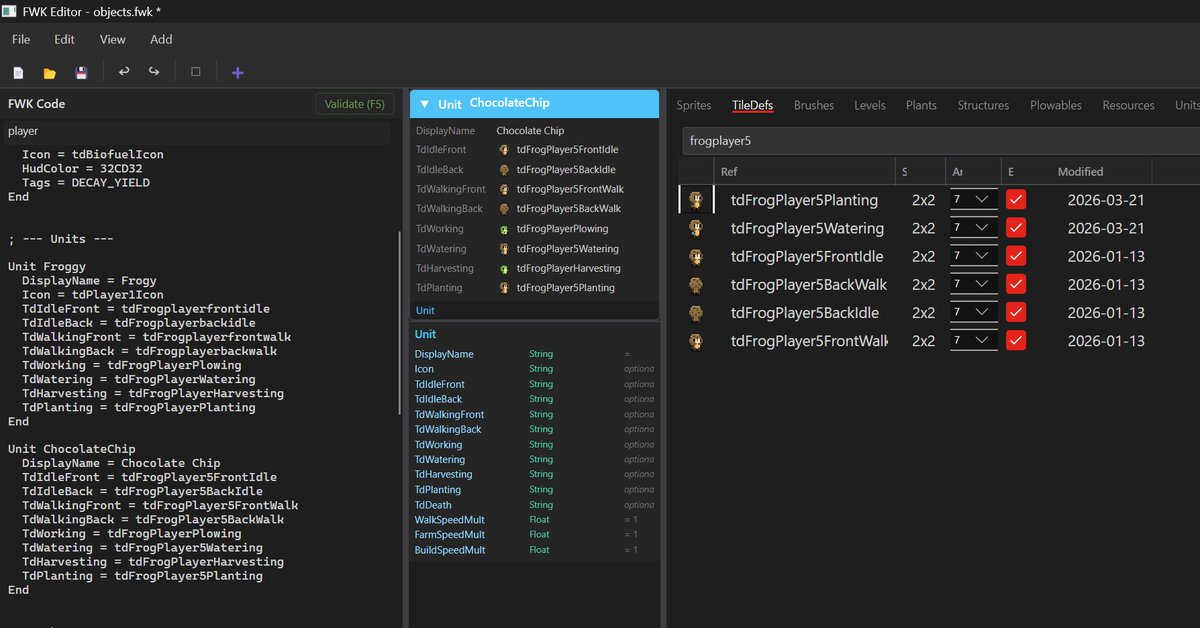
Task: Select the BuildSpeedMult schema row
Action: 534,550
